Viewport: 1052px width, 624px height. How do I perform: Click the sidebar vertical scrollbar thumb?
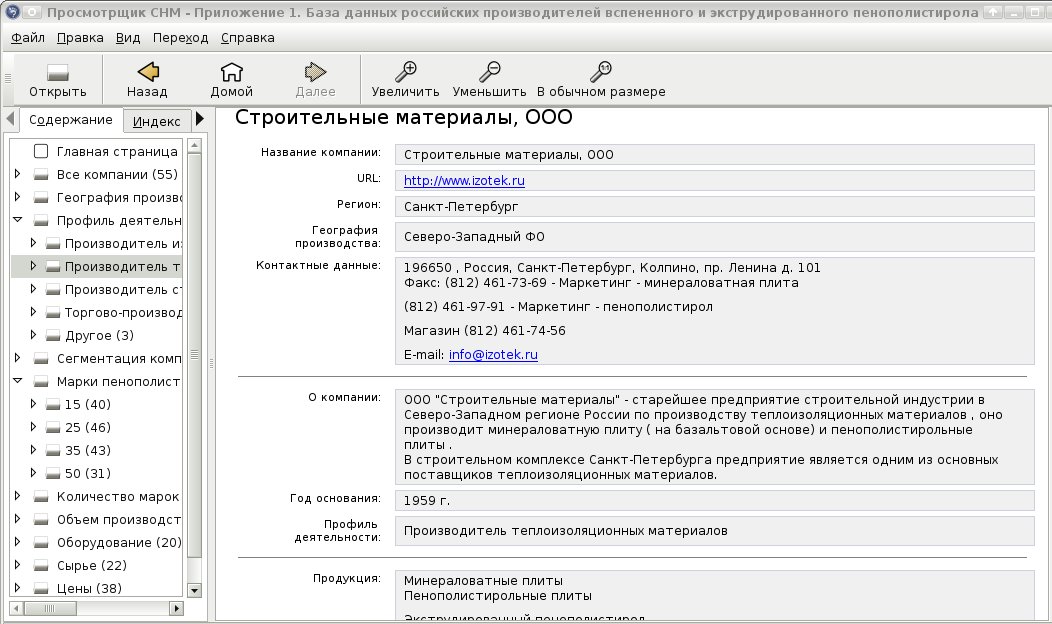[195, 356]
